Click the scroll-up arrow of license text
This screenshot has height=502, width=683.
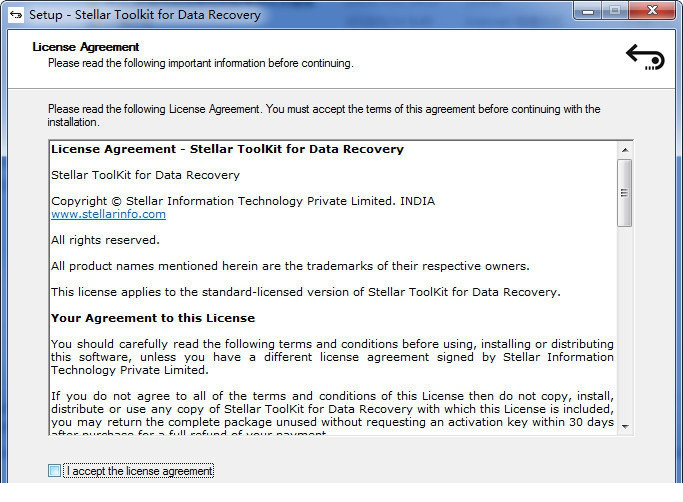click(x=625, y=150)
